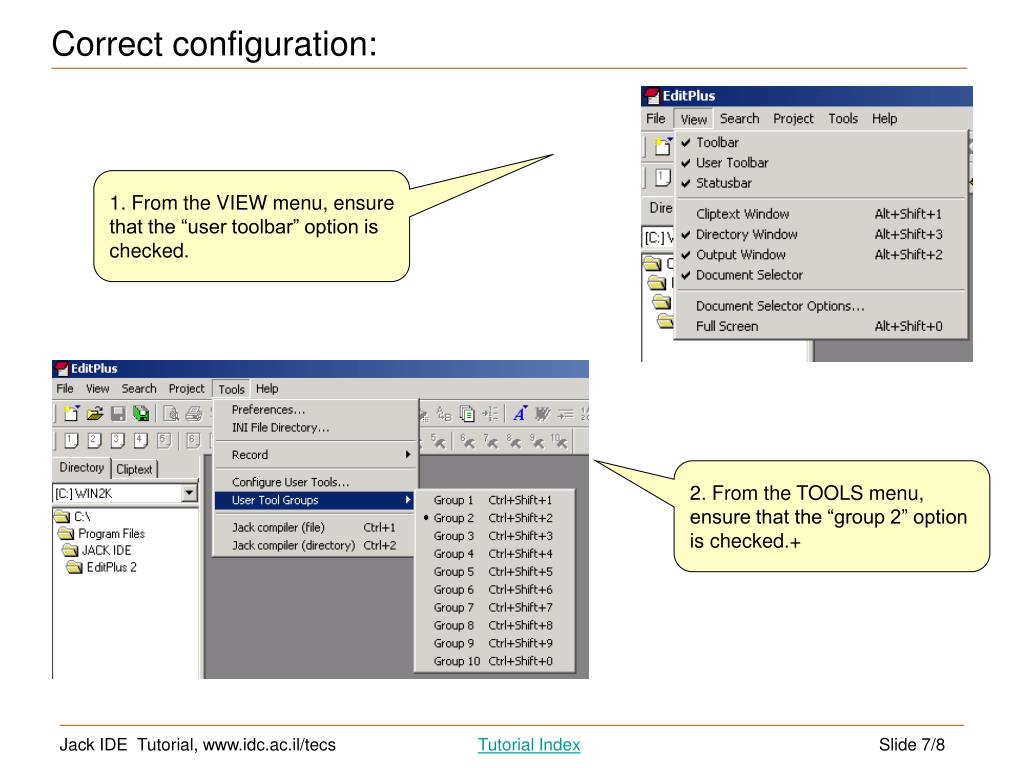
Task: Click the hammer tool 5 icon
Action: click(438, 441)
